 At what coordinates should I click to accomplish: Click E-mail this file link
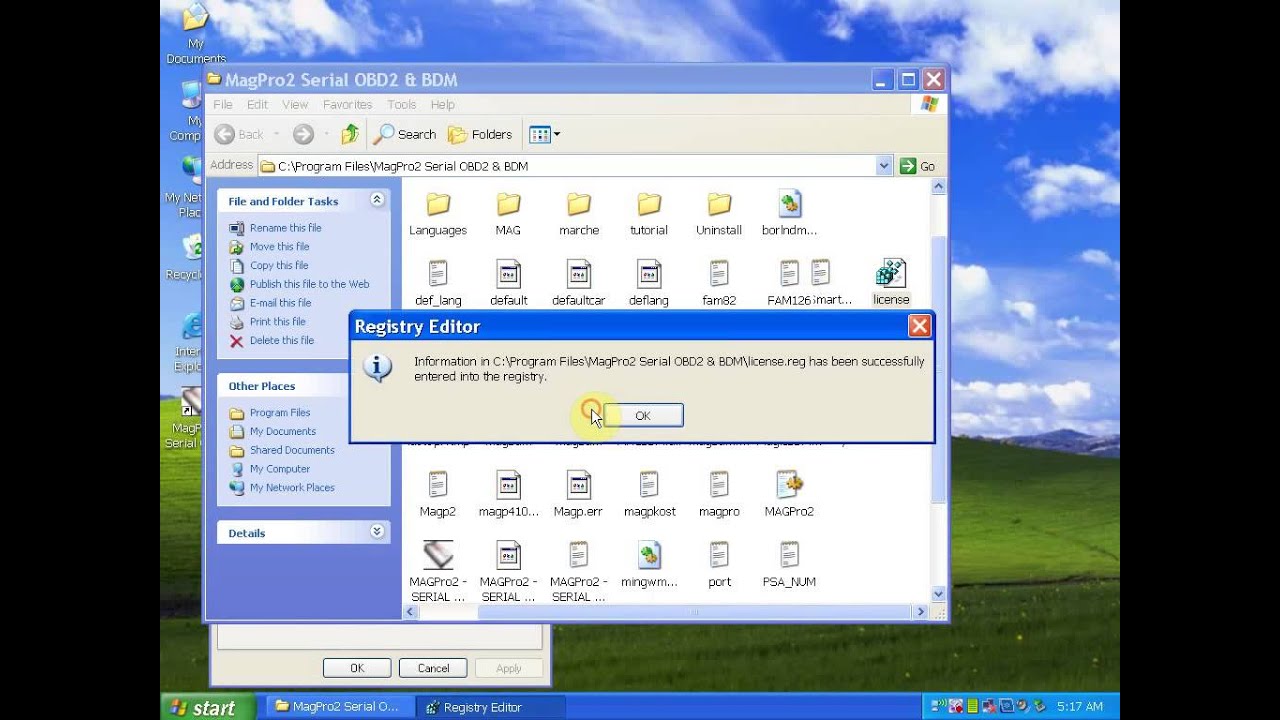click(280, 303)
